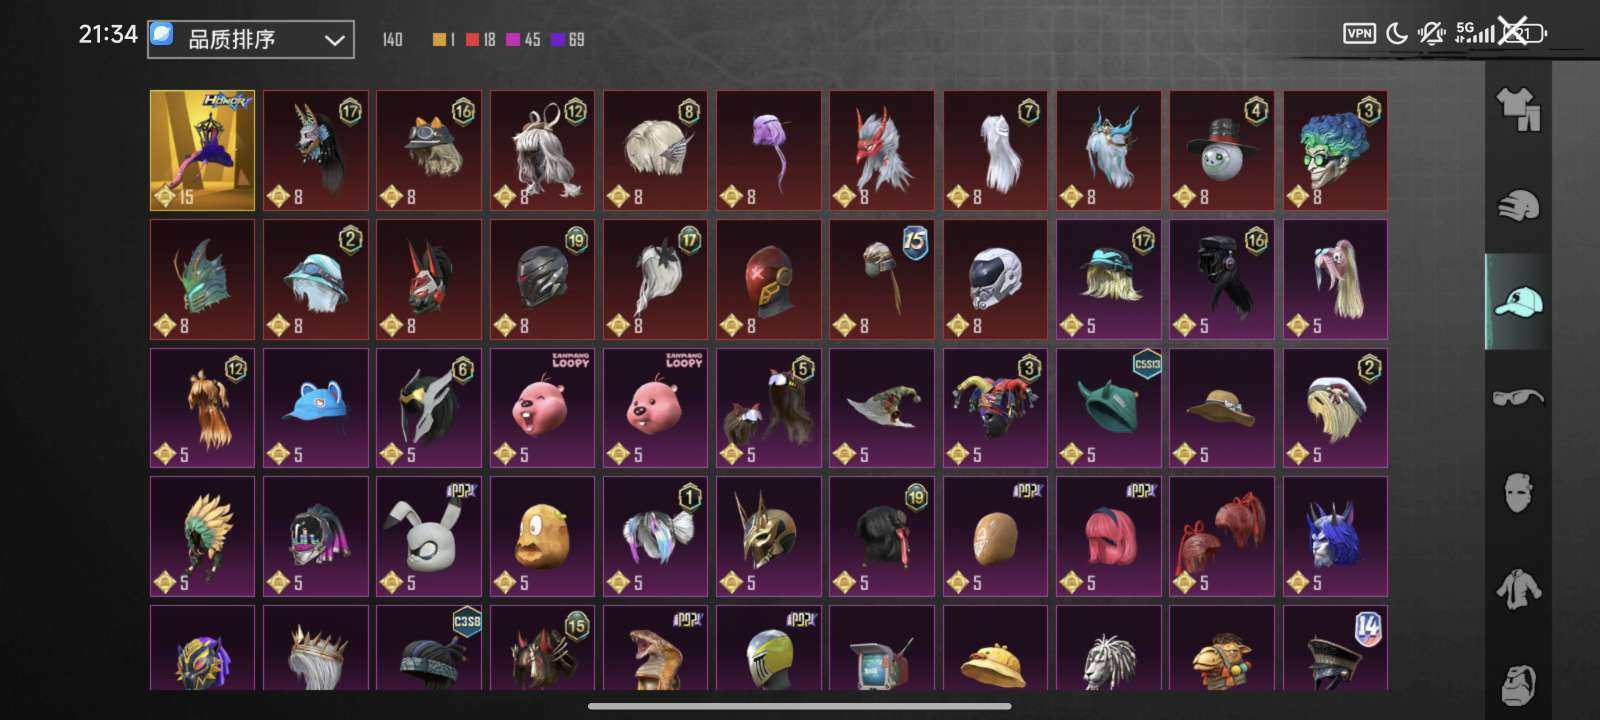The width and height of the screenshot is (1600, 720).
Task: Select the blue bear cap item
Action: pos(315,407)
